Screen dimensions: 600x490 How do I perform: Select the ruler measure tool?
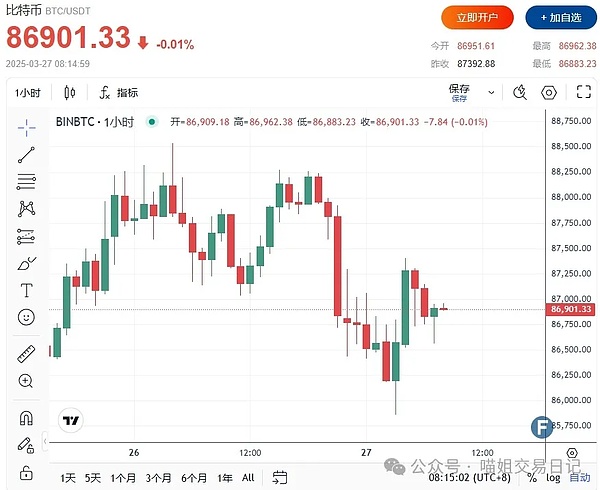26,354
